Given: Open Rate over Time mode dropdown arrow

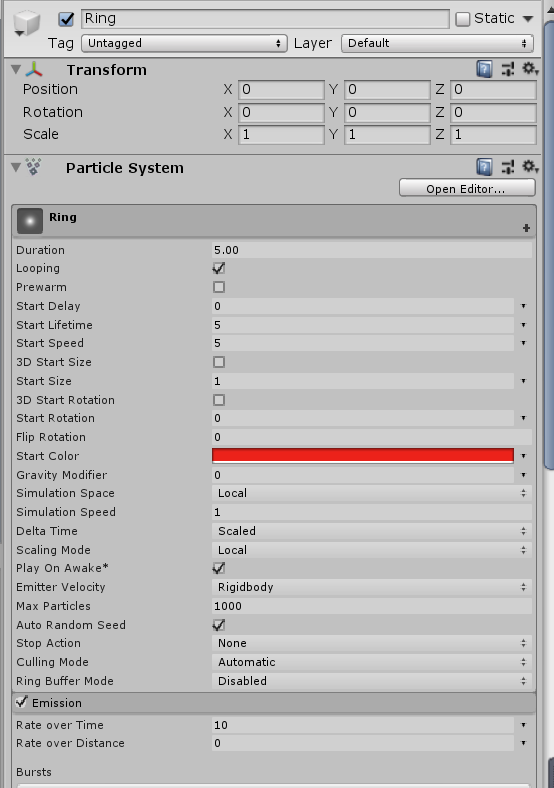Looking at the screenshot, I should [x=523, y=725].
